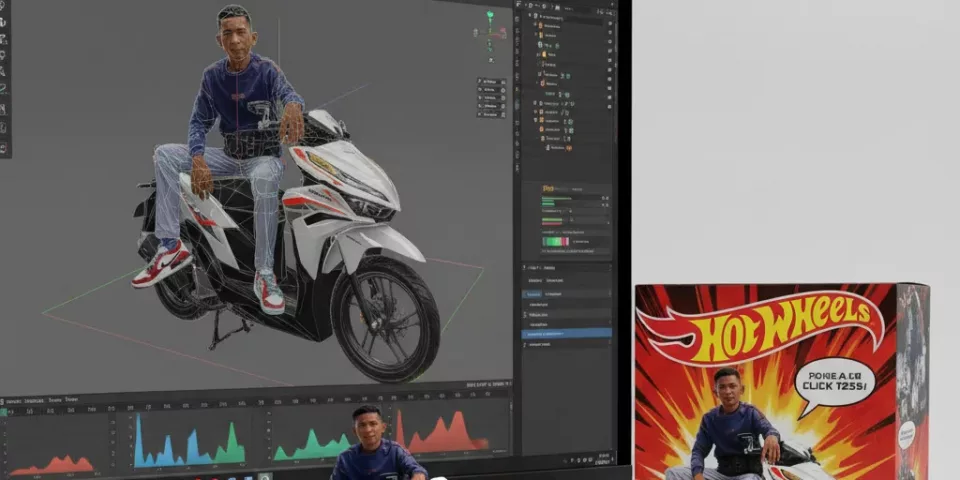
Task: Click the 'CLICK T25S!' speech bubble on the box
Action: 834,383
